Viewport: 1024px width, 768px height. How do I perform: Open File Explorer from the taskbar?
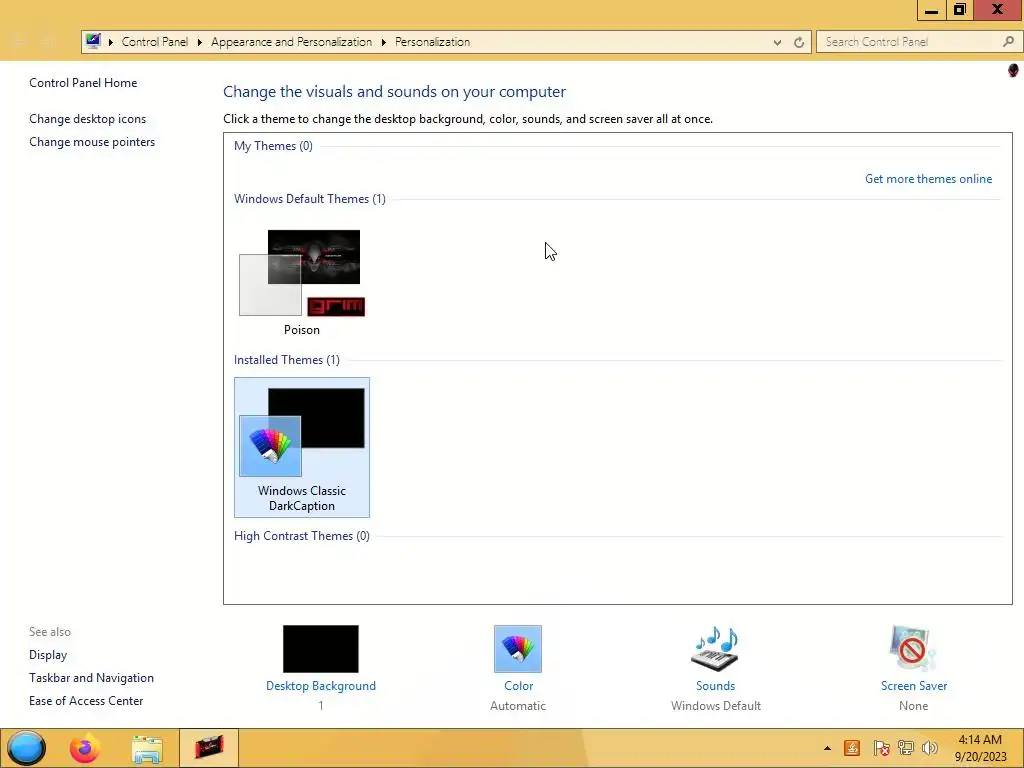[x=147, y=749]
